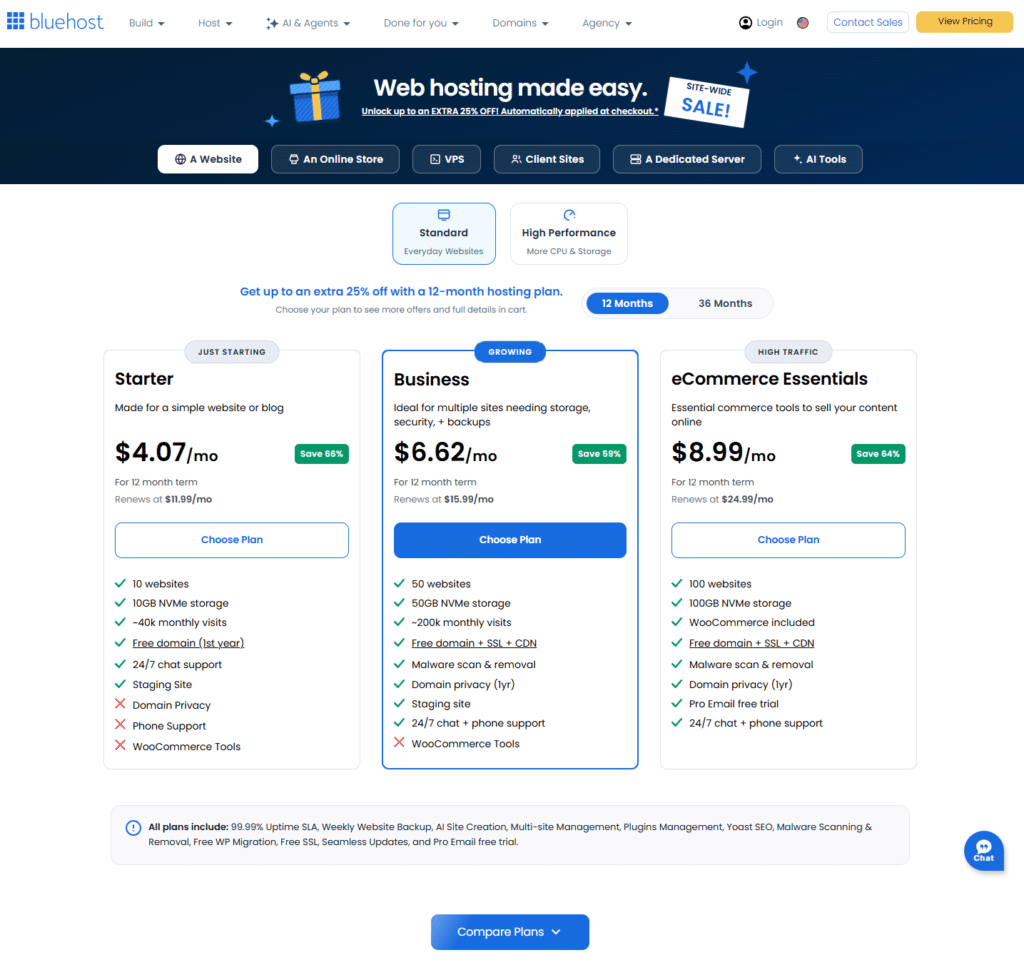The height and width of the screenshot is (980, 1024).
Task: Expand the Build menu dropdown
Action: coord(146,24)
